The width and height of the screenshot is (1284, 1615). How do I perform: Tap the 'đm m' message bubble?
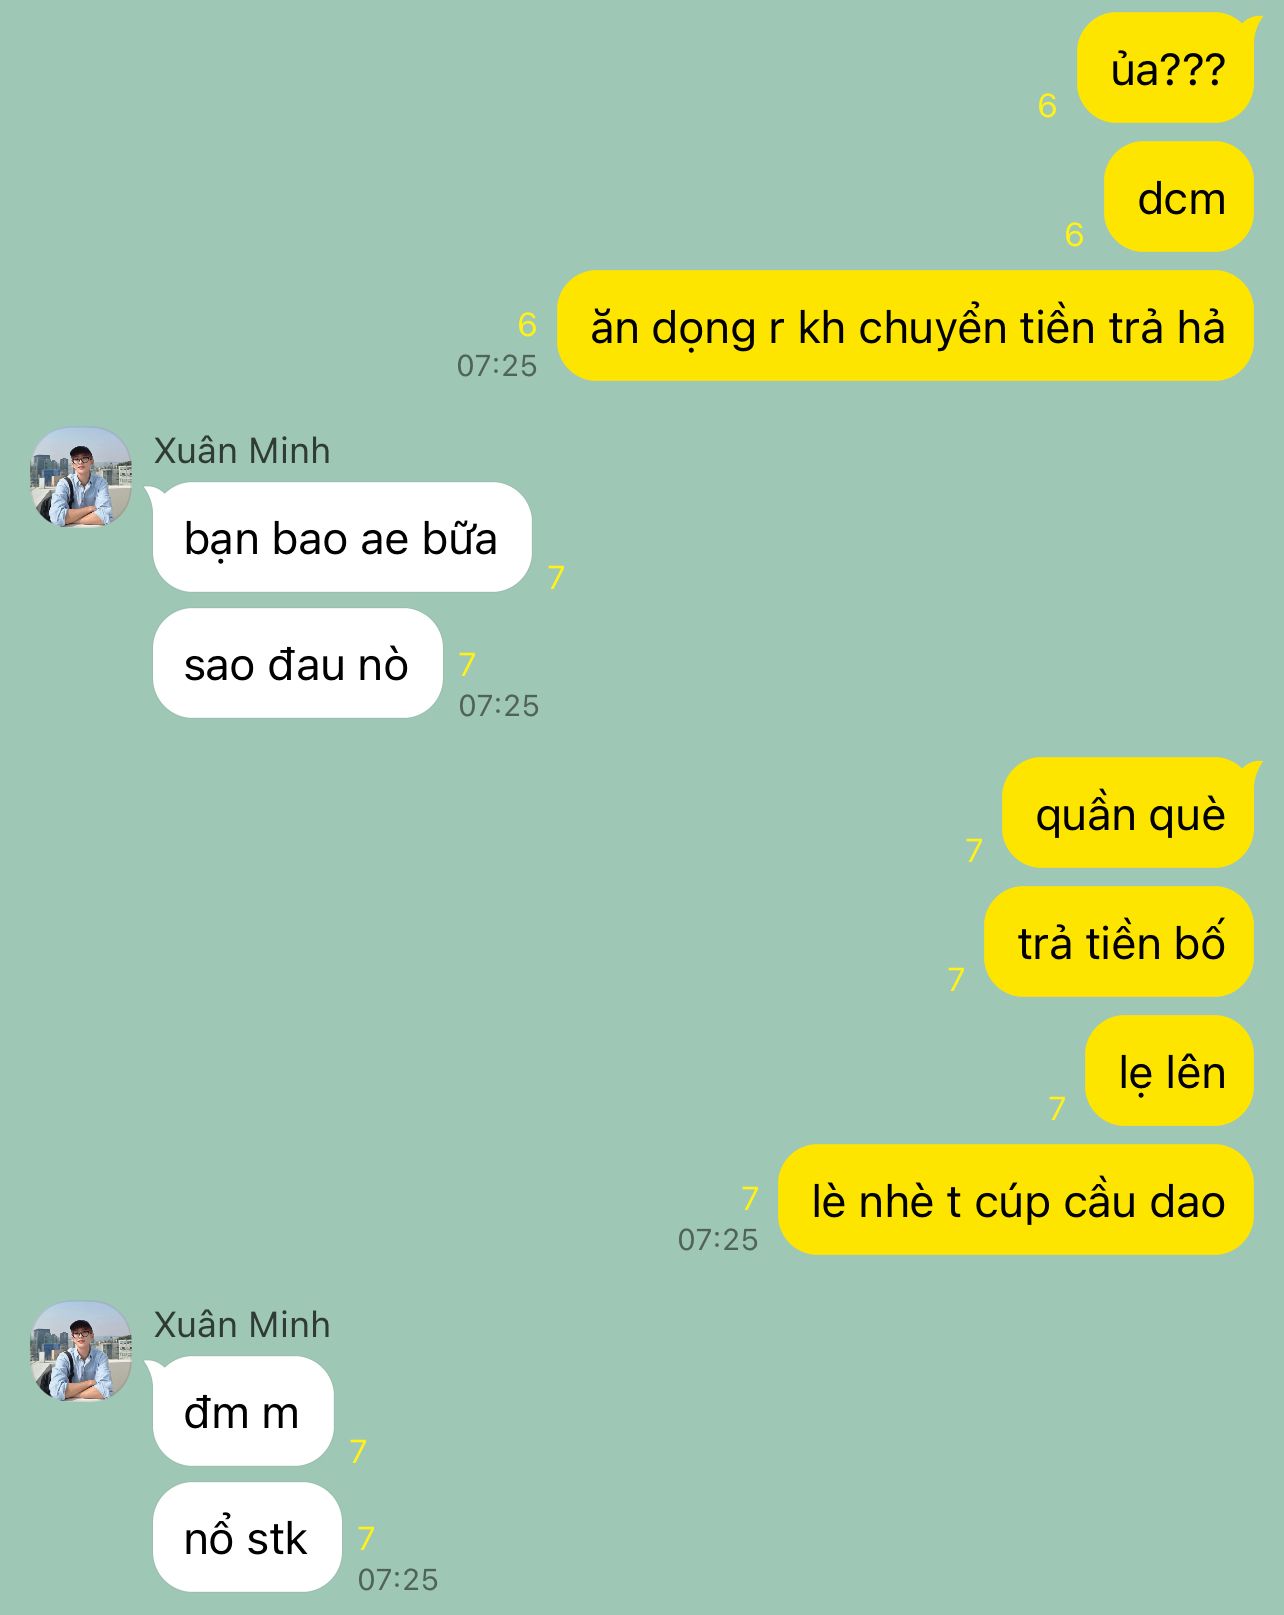pos(243,1411)
